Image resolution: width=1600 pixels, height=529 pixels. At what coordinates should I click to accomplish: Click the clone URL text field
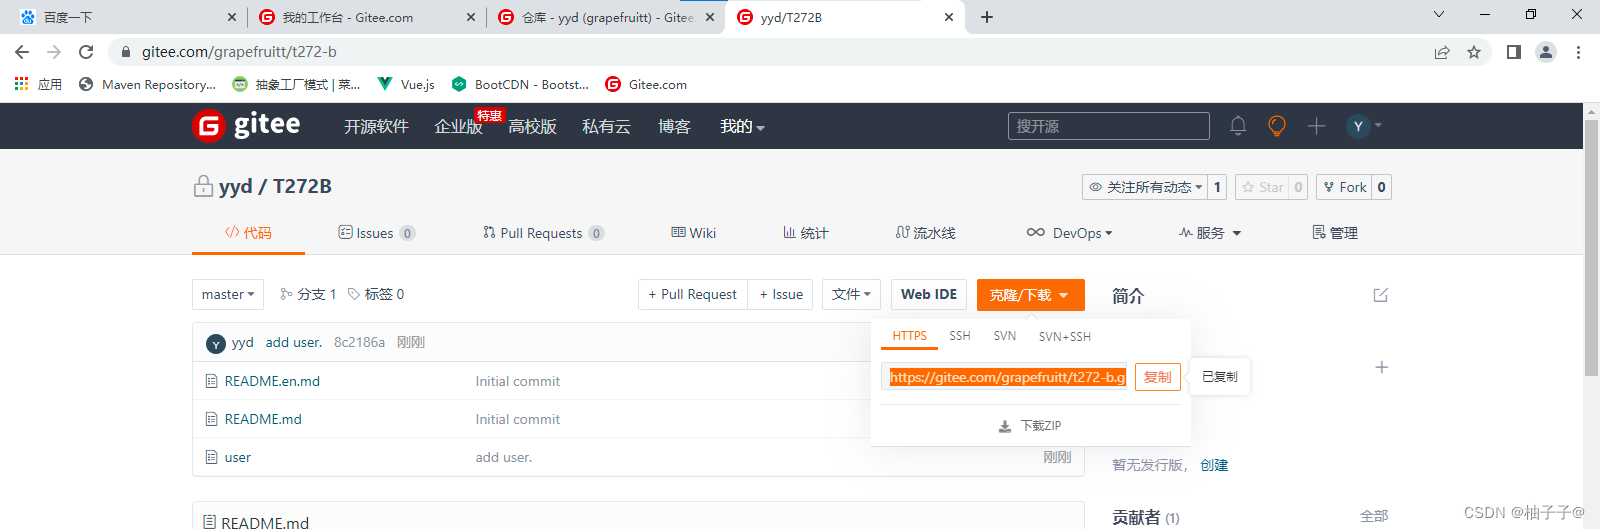(1005, 377)
